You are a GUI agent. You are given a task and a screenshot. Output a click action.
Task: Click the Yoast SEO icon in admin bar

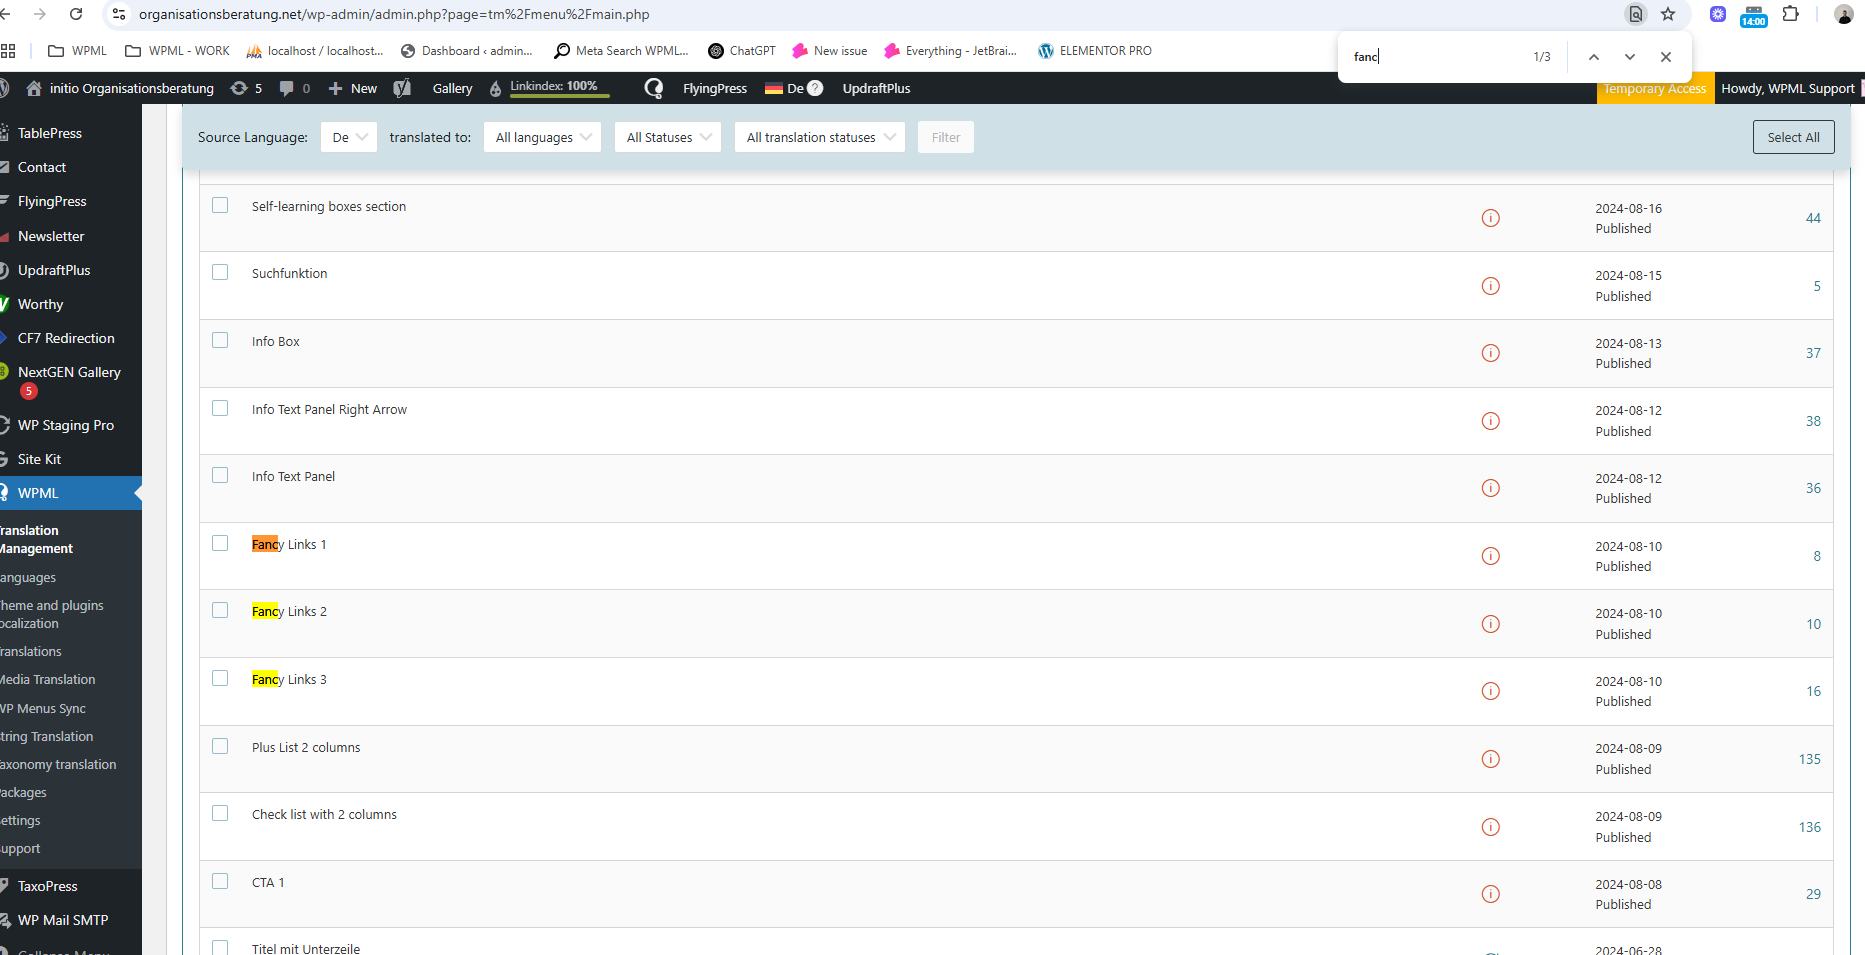click(402, 88)
